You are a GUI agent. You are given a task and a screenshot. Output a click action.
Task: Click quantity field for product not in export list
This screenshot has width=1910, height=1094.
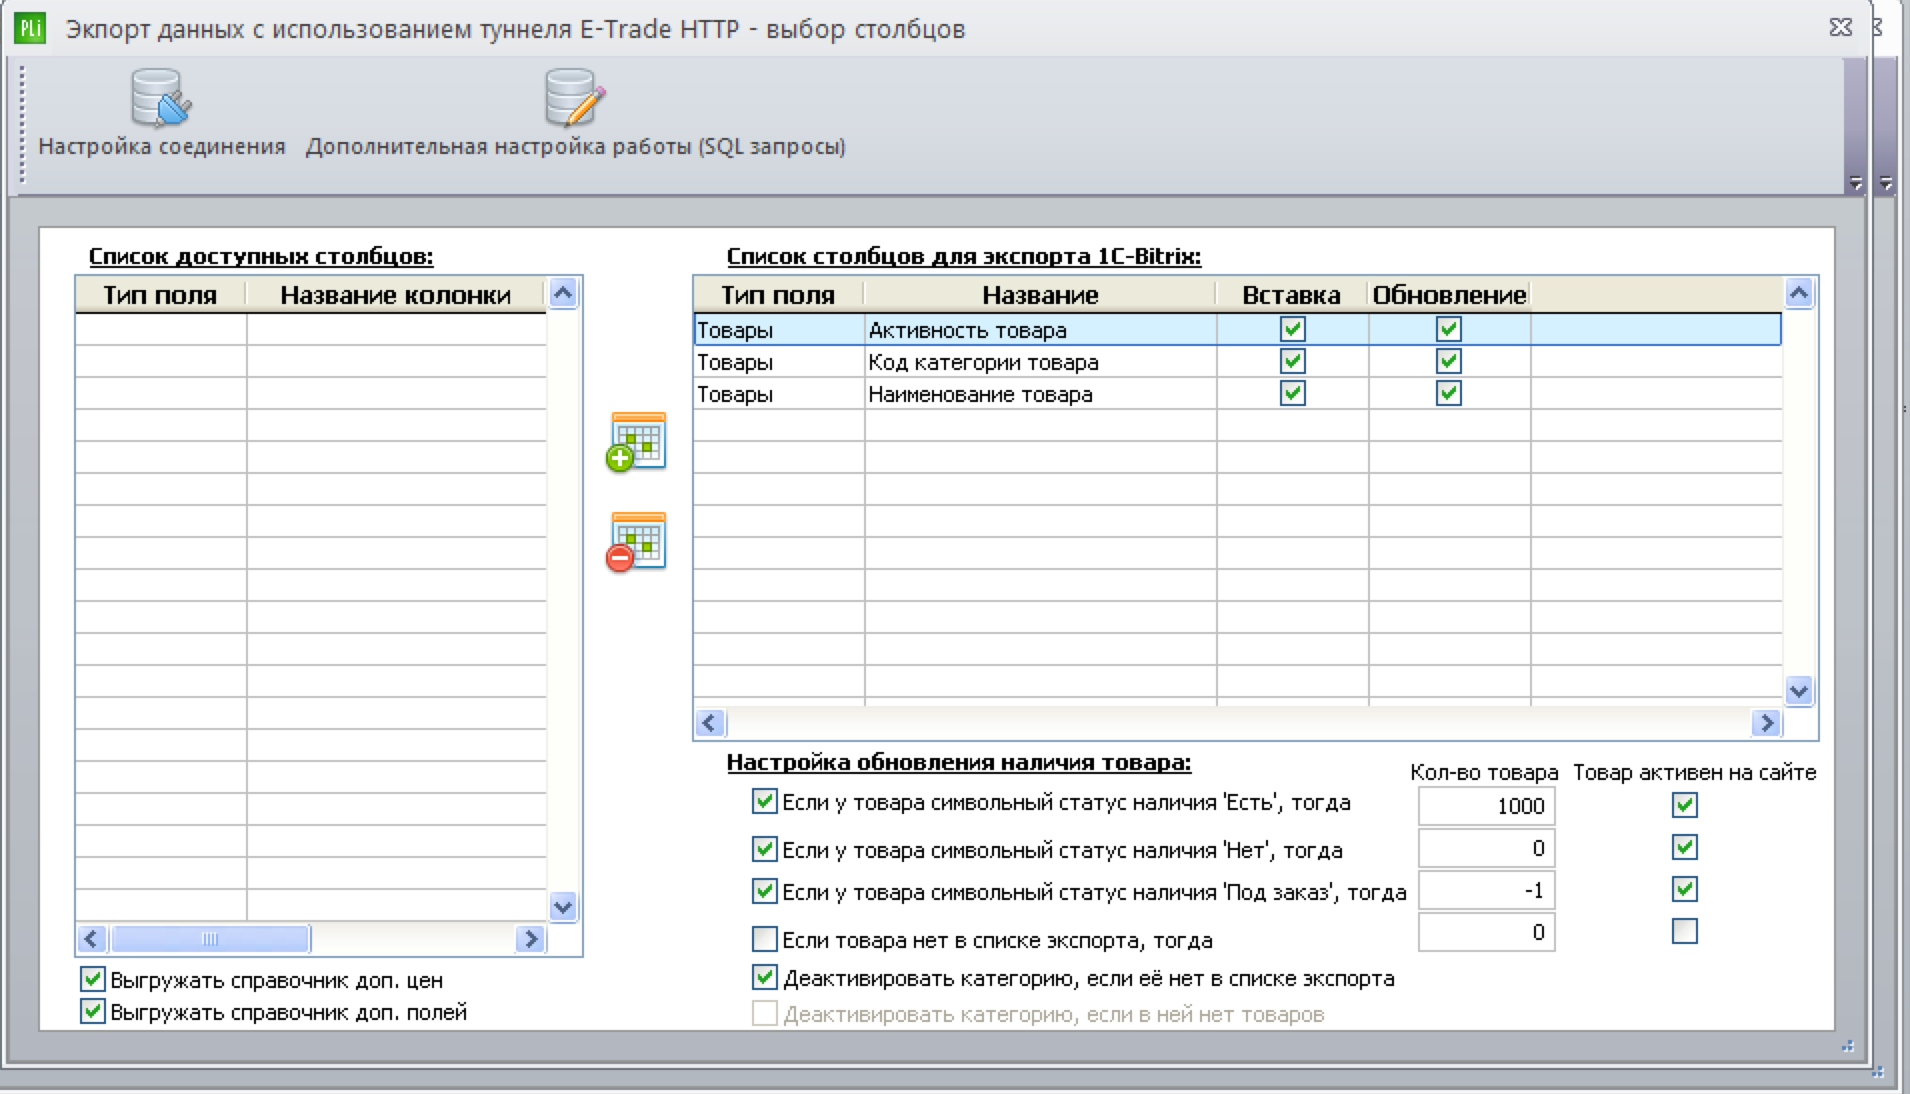[1486, 933]
